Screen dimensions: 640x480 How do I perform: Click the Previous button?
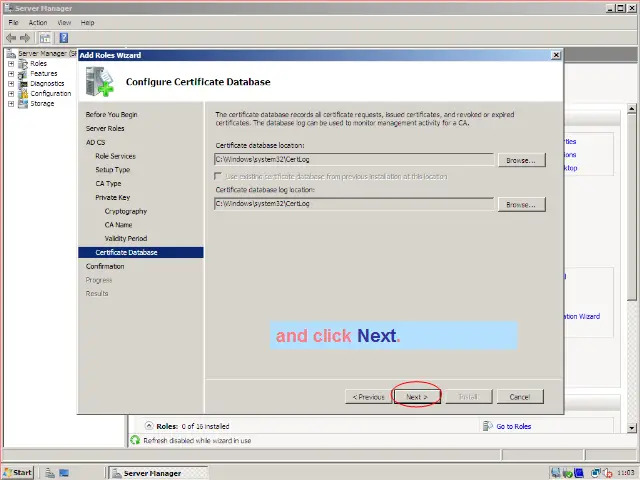tap(369, 397)
